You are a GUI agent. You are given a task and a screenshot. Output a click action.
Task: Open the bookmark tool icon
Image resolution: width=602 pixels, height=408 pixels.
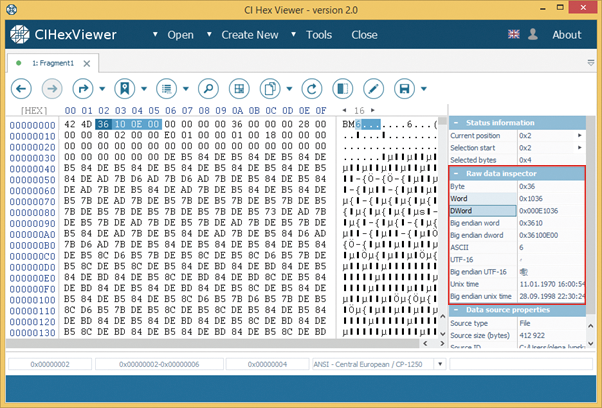pyautogui.click(x=125, y=89)
